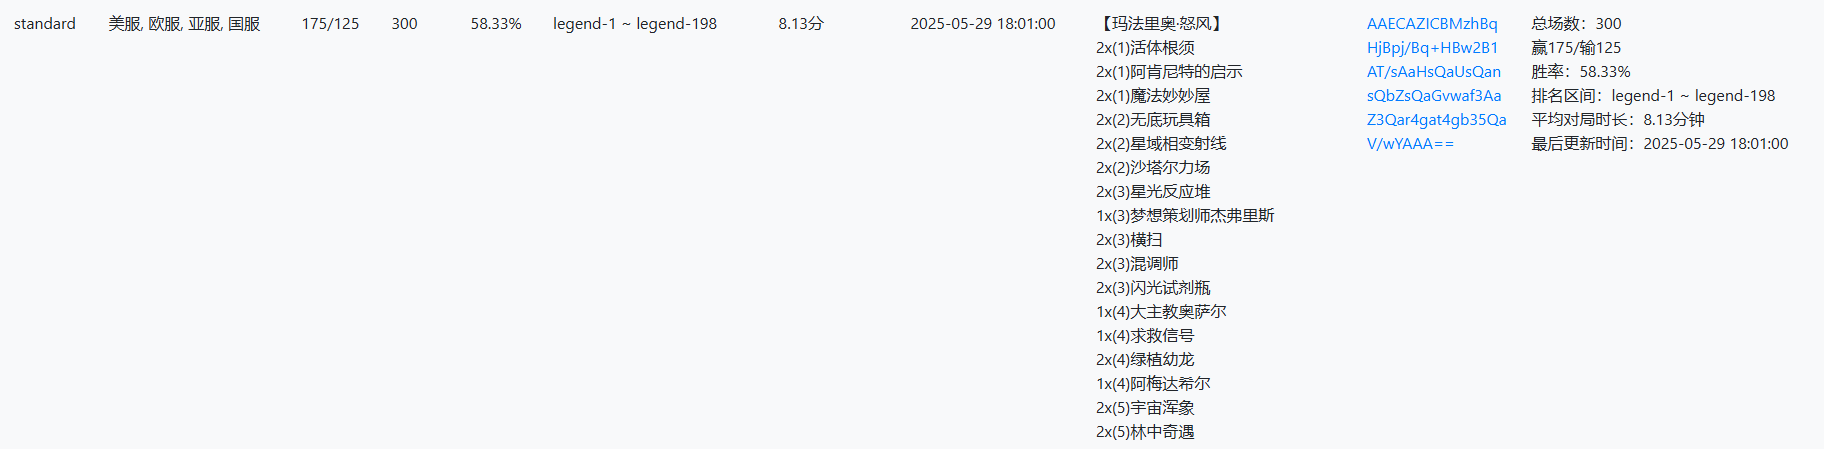Viewport: 1824px width, 449px height.
Task: Click the update time 2025-05-29 18:01:00 cell
Action: (983, 24)
